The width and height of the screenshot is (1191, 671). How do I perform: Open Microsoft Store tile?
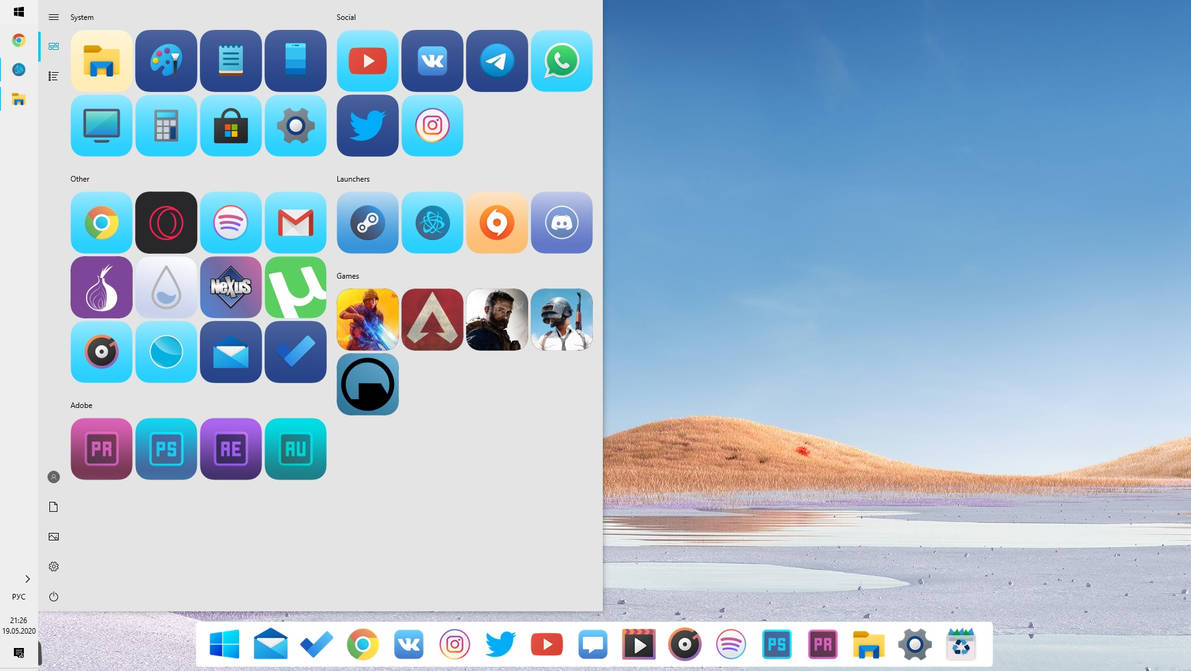(231, 125)
